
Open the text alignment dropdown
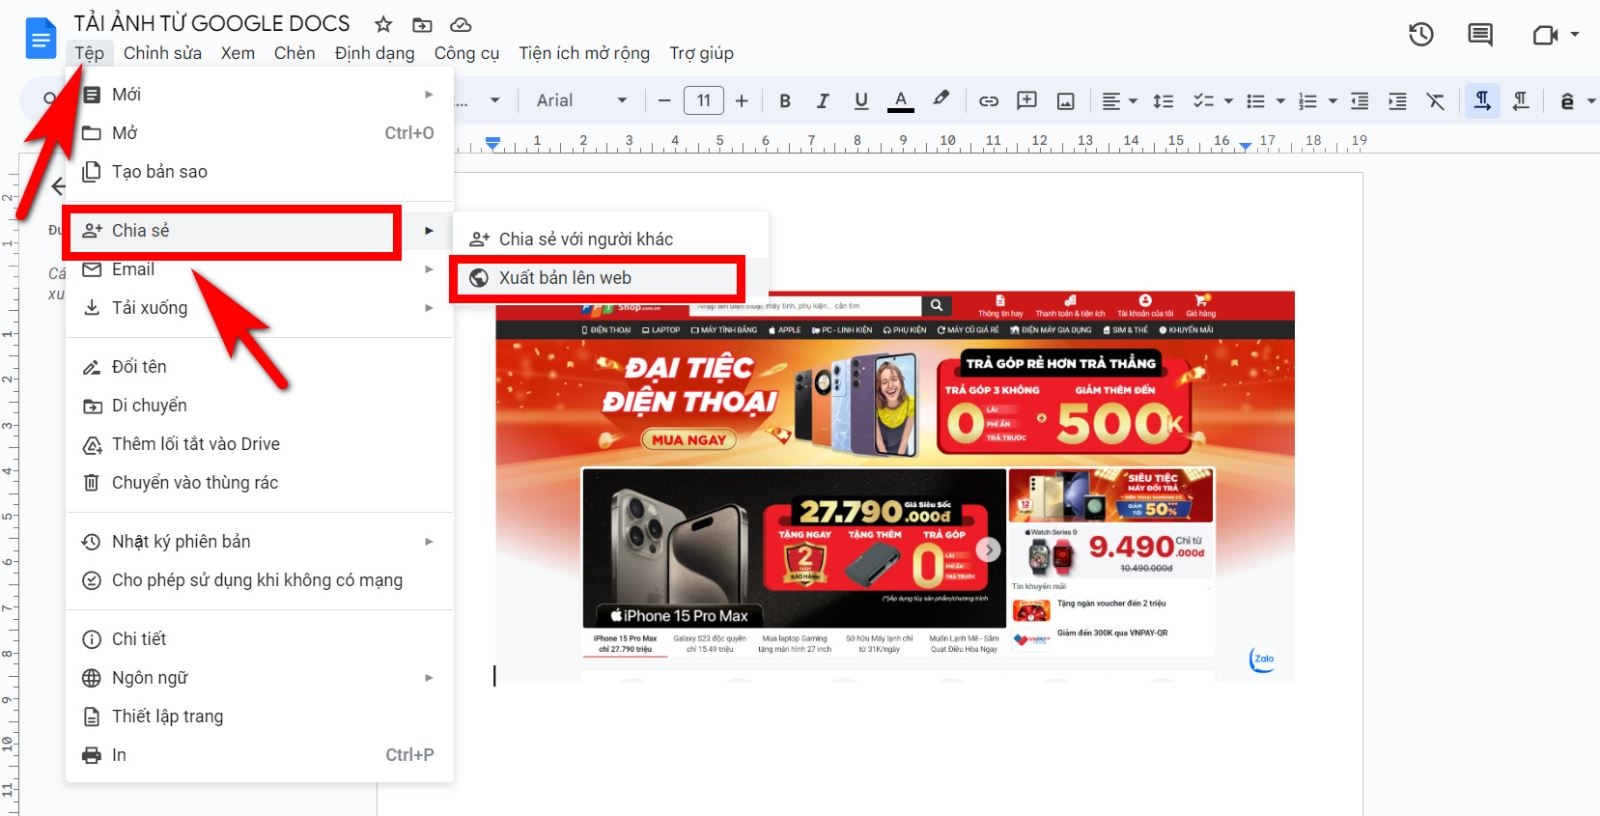pyautogui.click(x=1119, y=100)
